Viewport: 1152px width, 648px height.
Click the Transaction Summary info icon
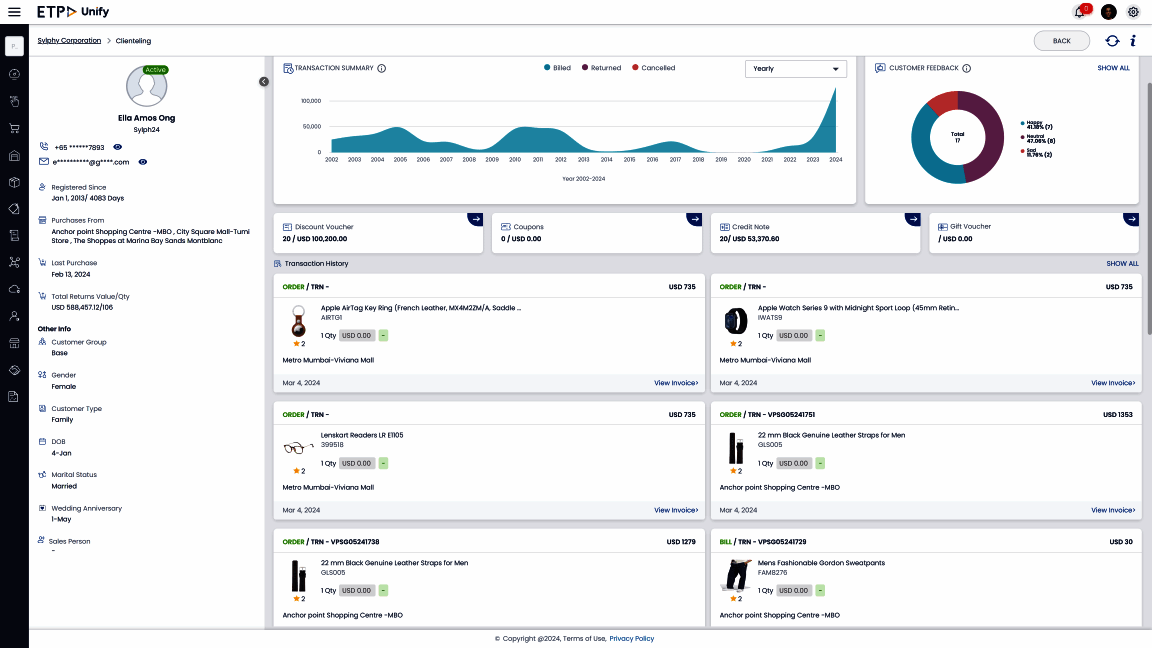coord(383,67)
